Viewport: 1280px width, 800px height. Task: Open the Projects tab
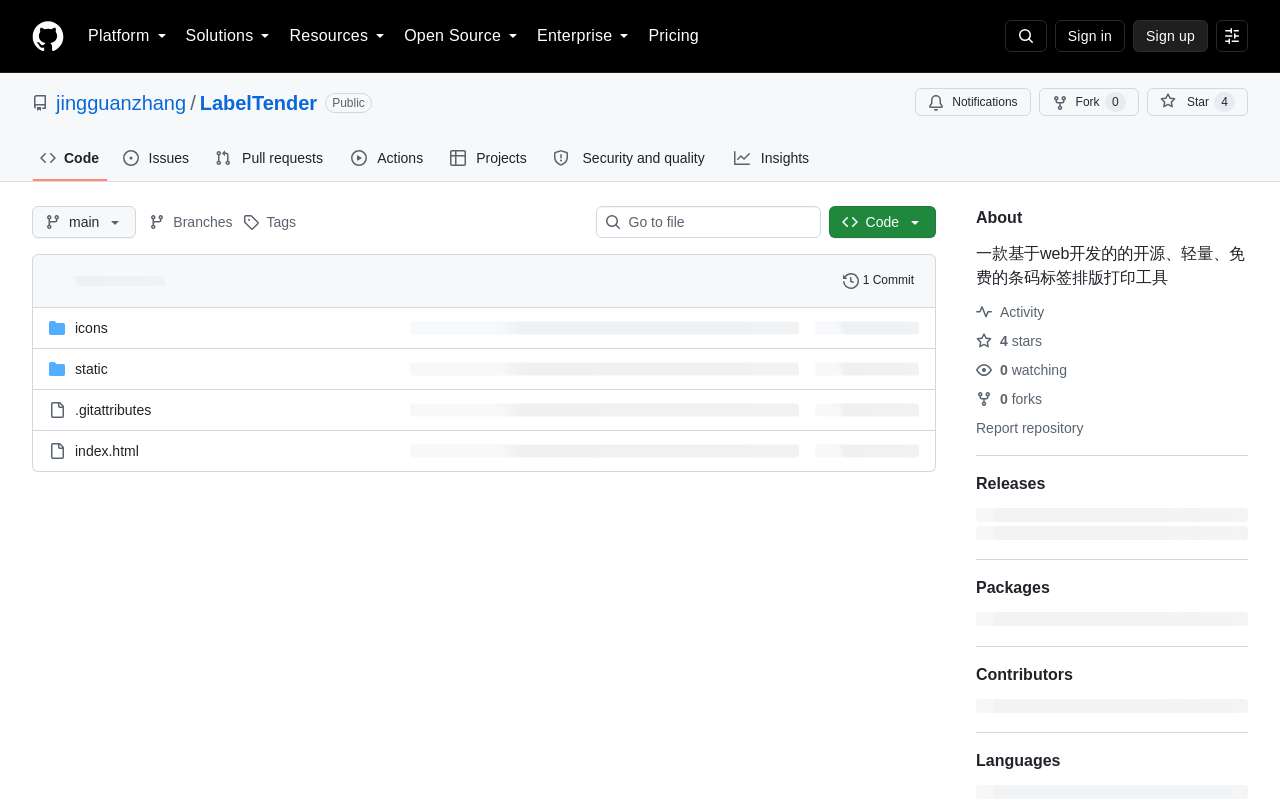(488, 158)
